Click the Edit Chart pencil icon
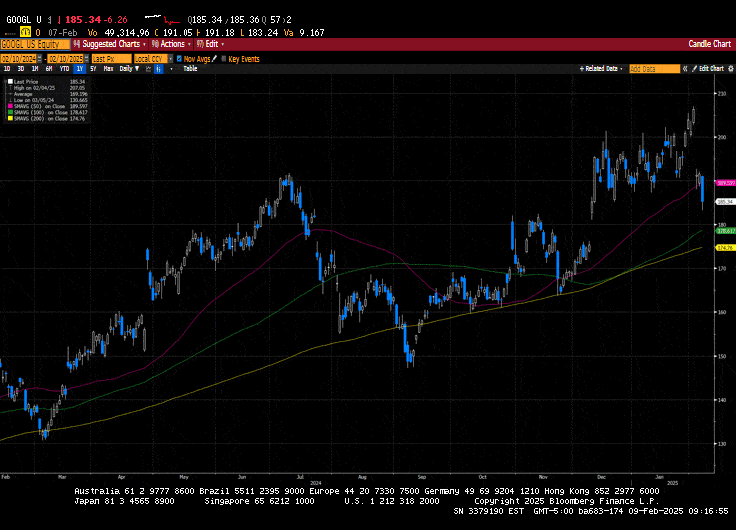The image size is (736, 530). pyautogui.click(x=692, y=68)
